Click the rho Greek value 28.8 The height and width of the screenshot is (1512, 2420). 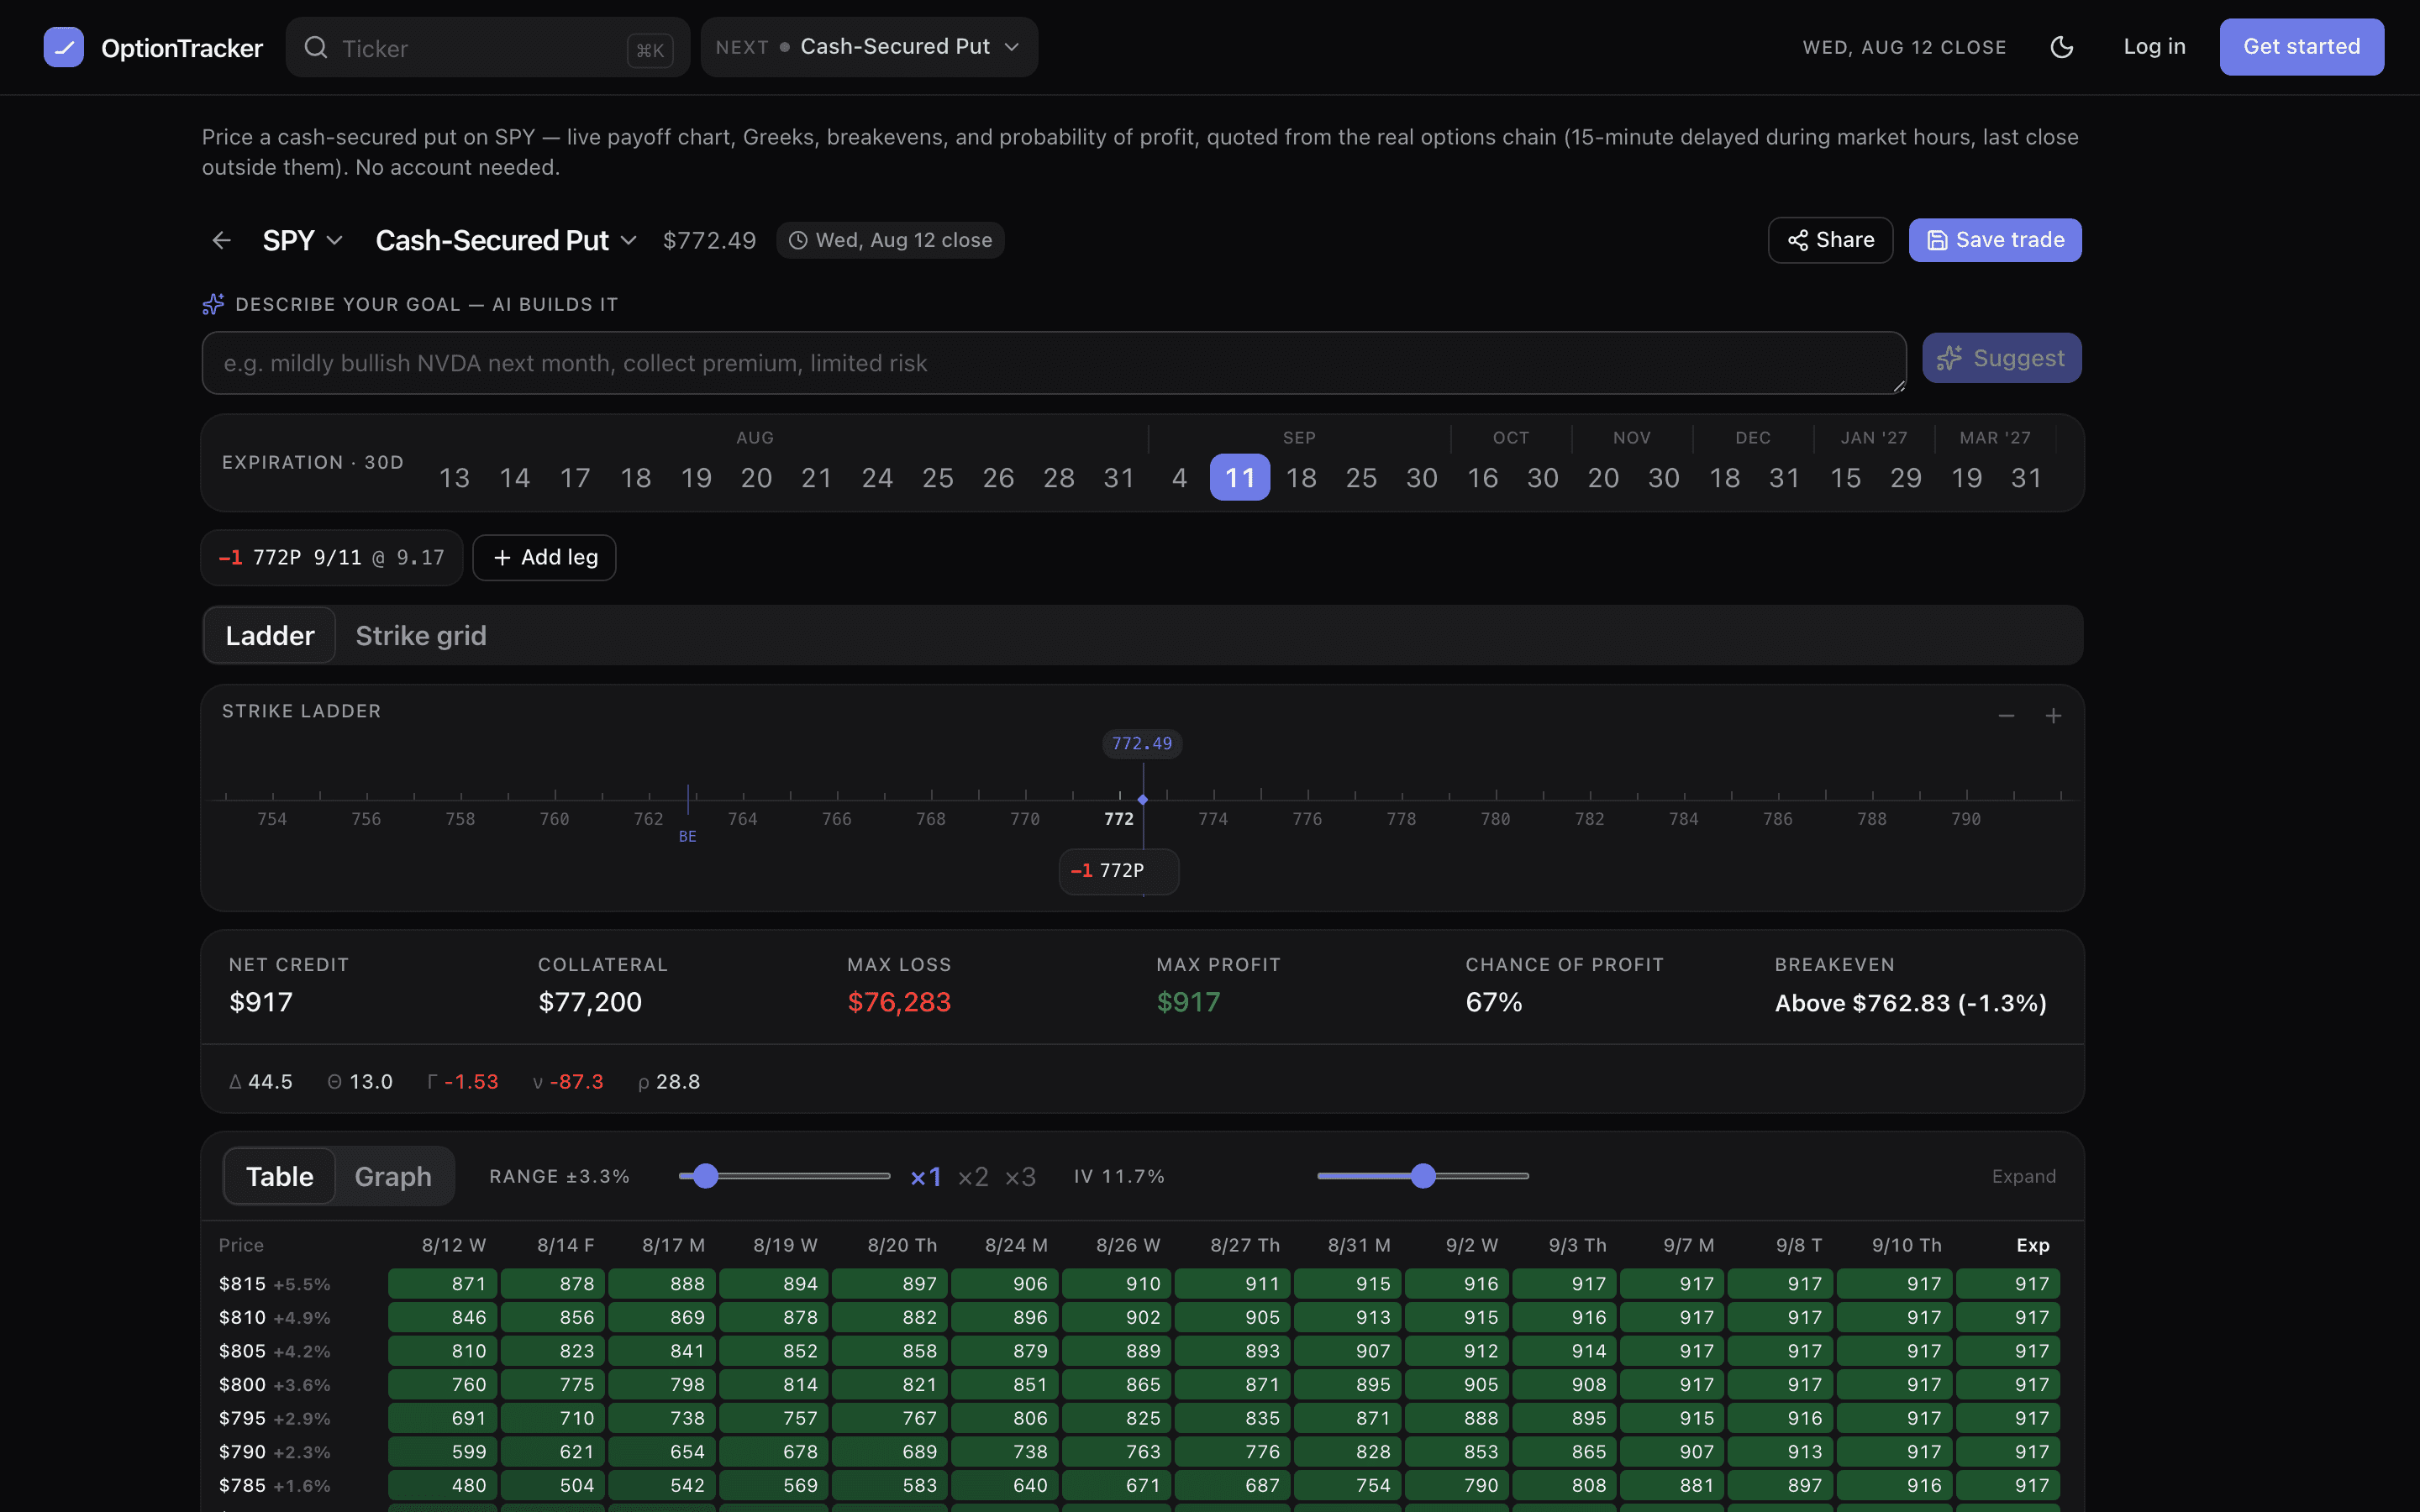[x=678, y=1082]
